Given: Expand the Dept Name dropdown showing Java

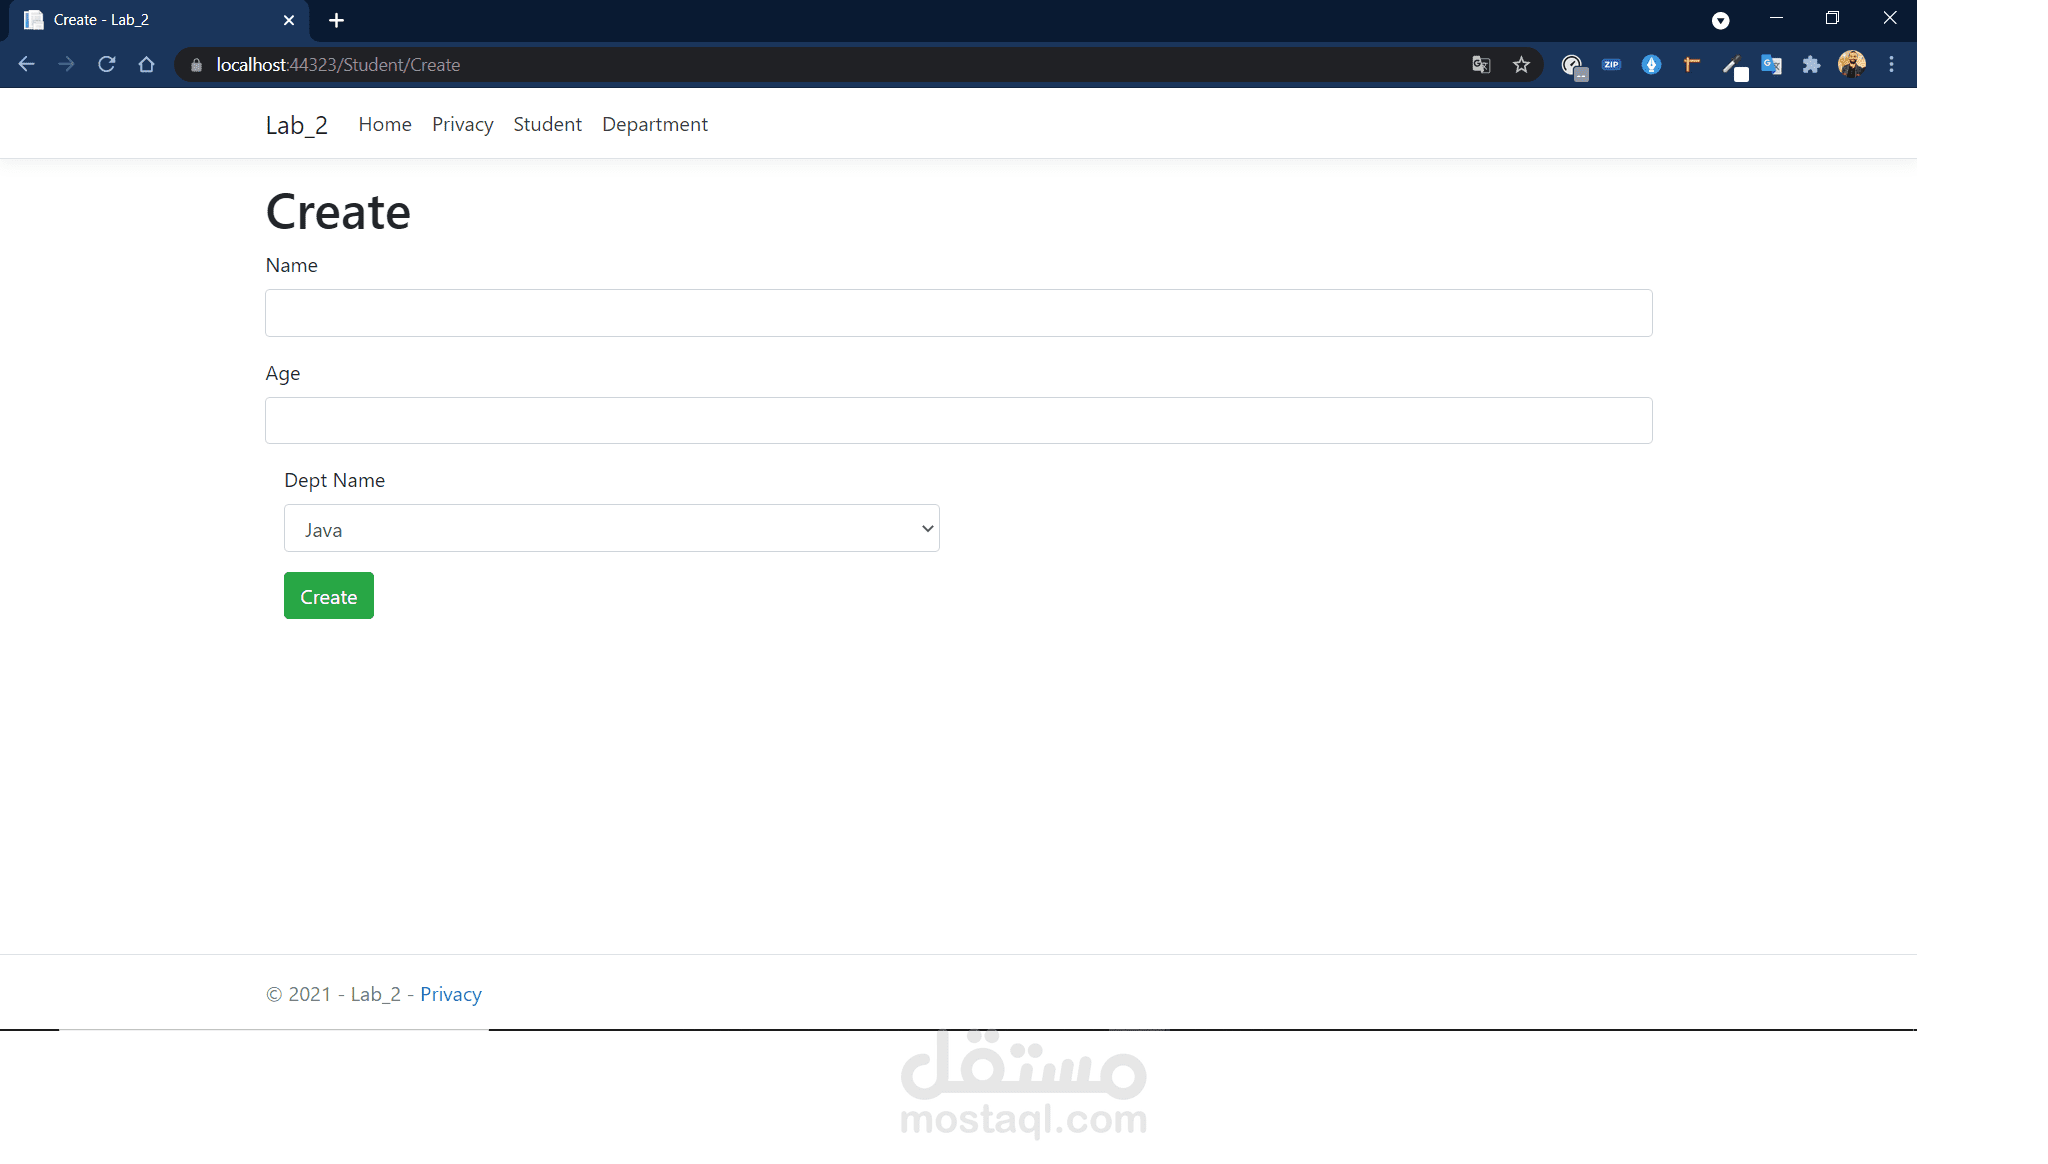Looking at the screenshot, I should pyautogui.click(x=611, y=529).
